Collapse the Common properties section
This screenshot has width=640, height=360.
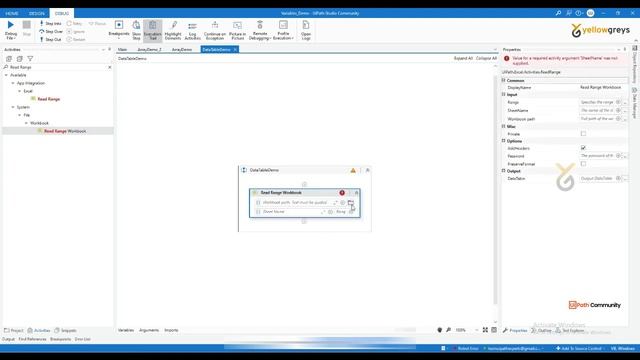[504, 80]
